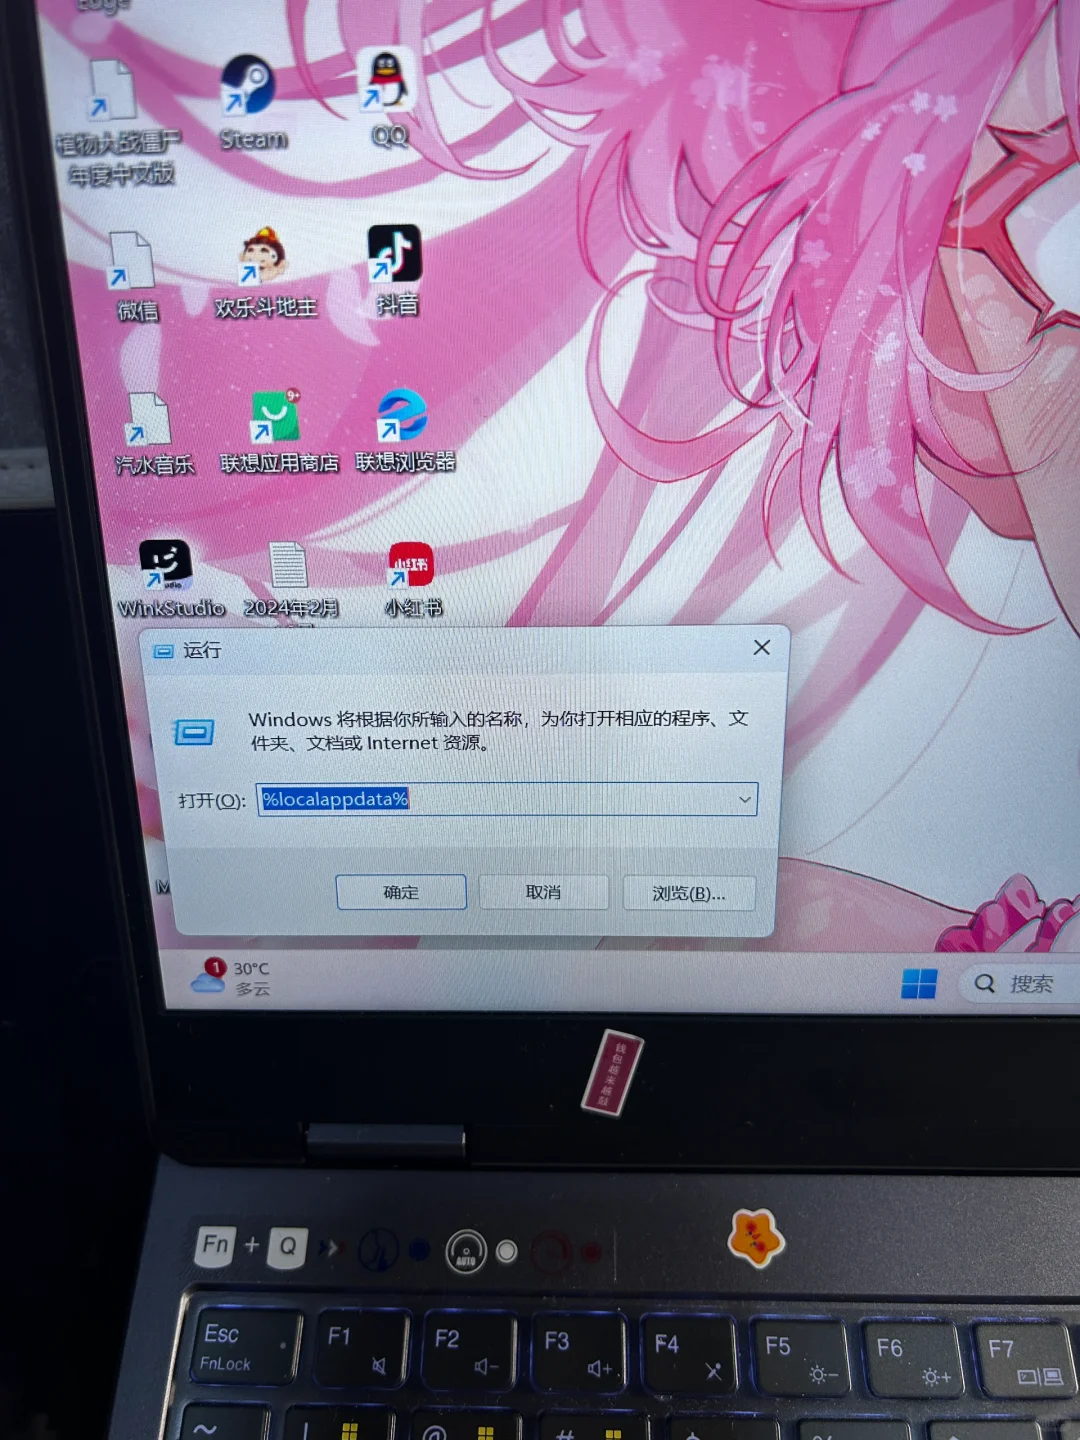Expand the 打开 history dropdown arrow

pyautogui.click(x=744, y=799)
